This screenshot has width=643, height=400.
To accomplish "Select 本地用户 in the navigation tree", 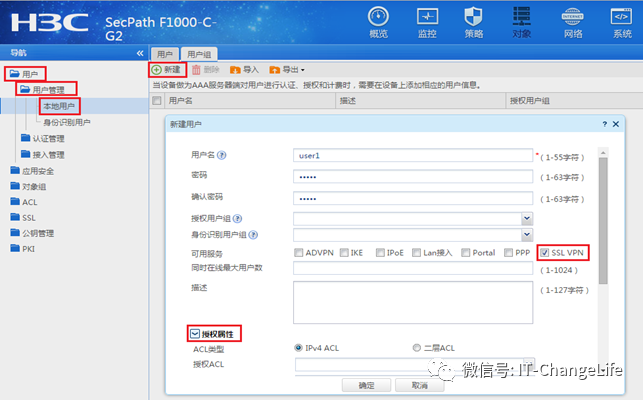I will [59, 106].
